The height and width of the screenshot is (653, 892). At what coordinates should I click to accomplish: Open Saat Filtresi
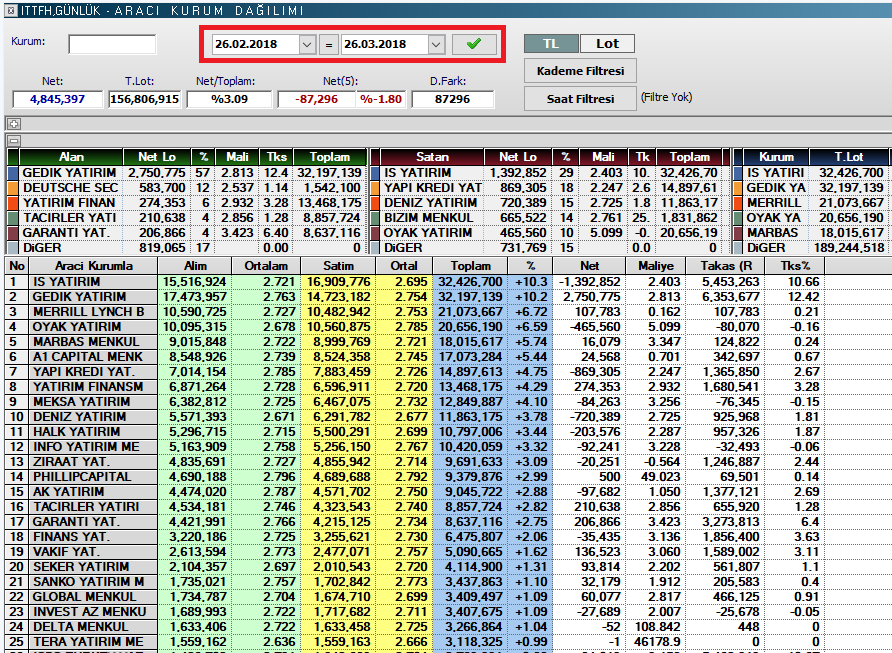[580, 99]
